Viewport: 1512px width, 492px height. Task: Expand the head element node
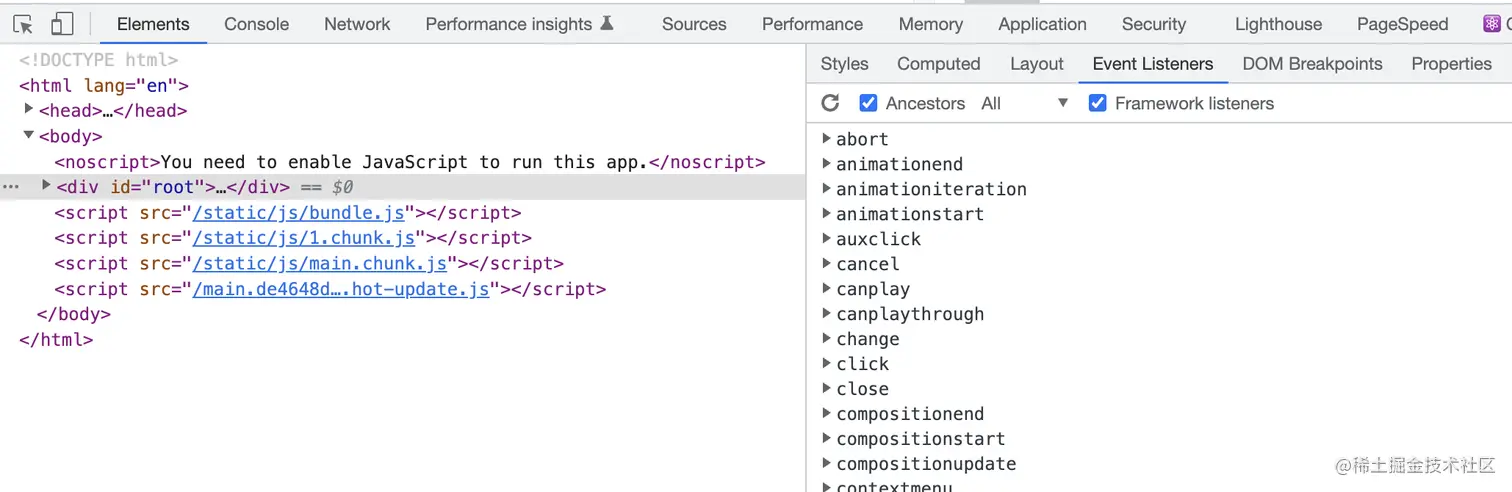pos(29,109)
